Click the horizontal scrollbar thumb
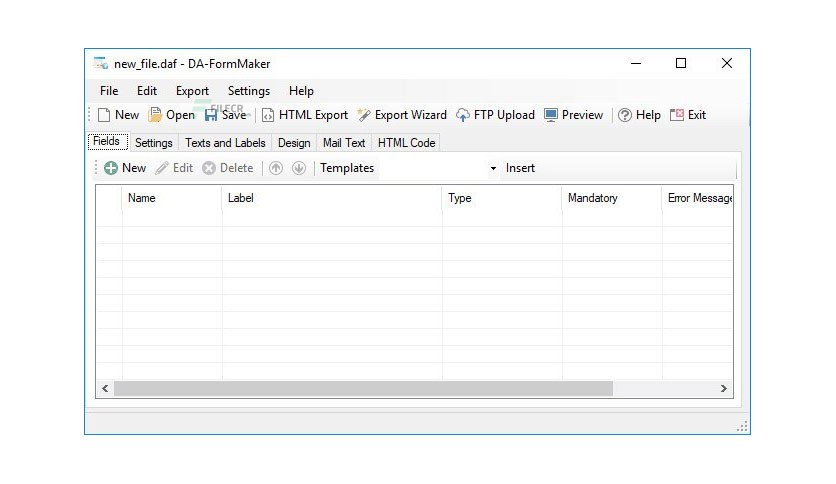The image size is (836, 484). tap(364, 389)
